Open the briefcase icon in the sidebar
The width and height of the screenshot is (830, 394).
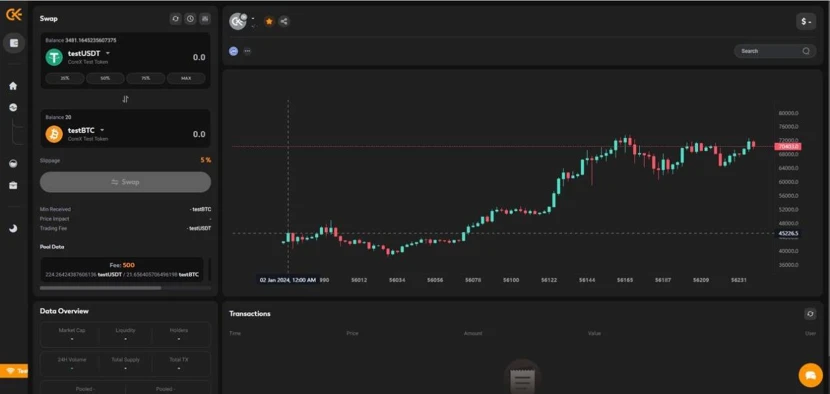[13, 185]
